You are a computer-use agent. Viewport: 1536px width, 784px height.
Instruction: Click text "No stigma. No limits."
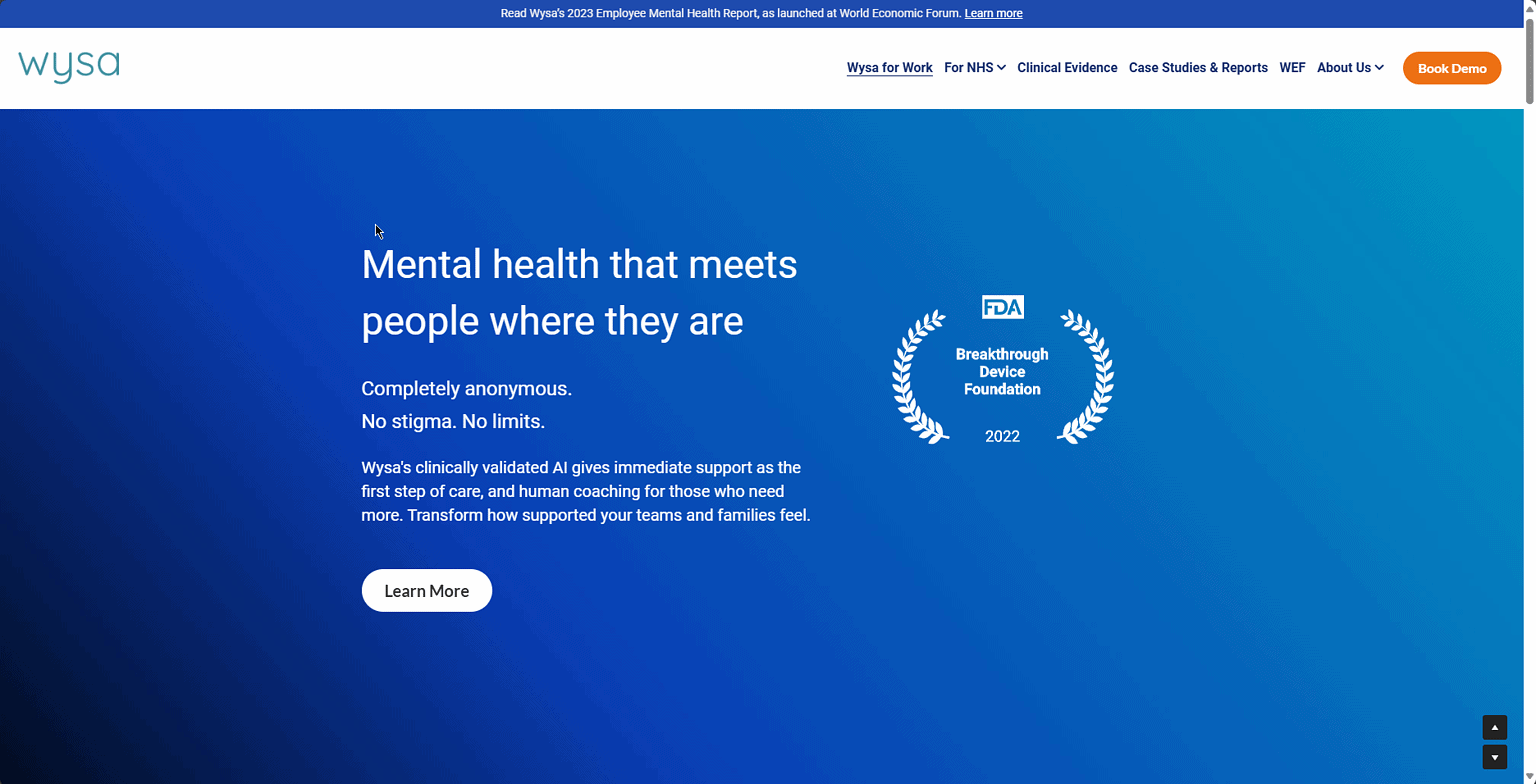click(x=453, y=421)
